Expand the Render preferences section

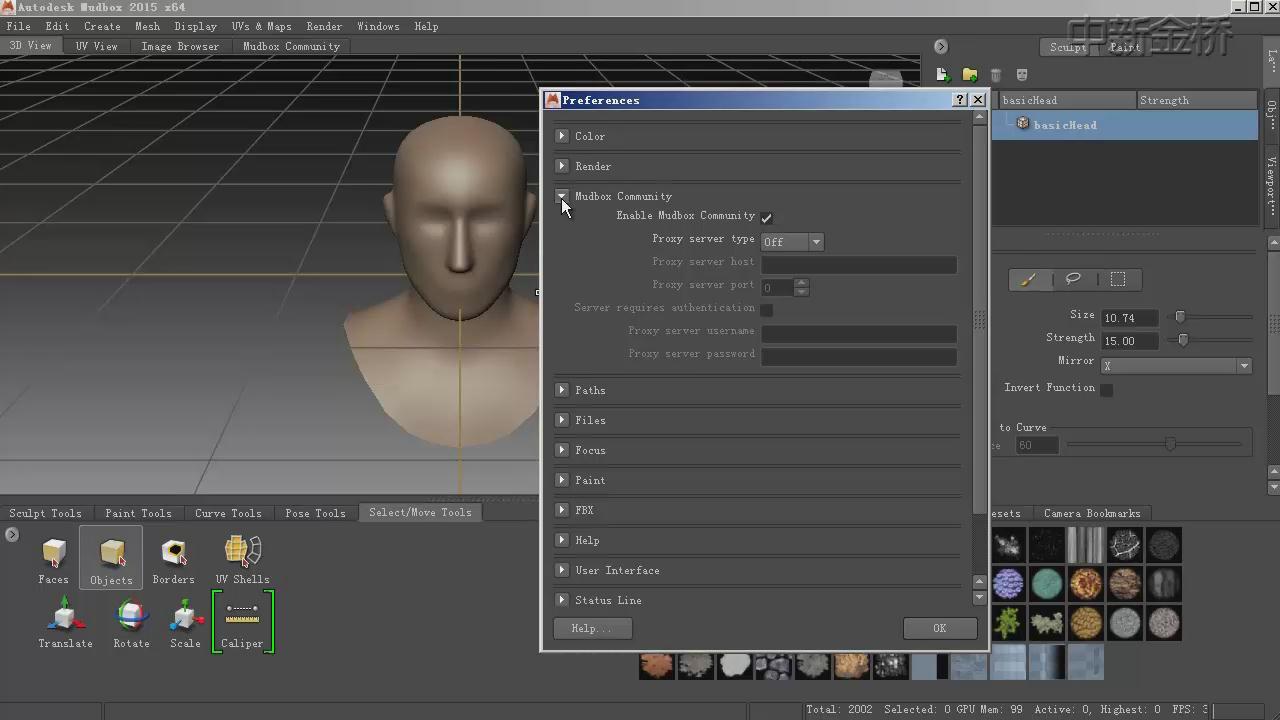pos(562,166)
